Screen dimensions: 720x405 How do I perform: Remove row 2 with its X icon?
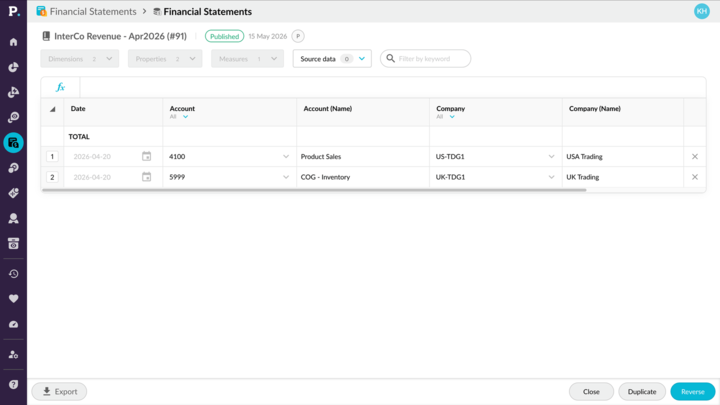point(695,177)
